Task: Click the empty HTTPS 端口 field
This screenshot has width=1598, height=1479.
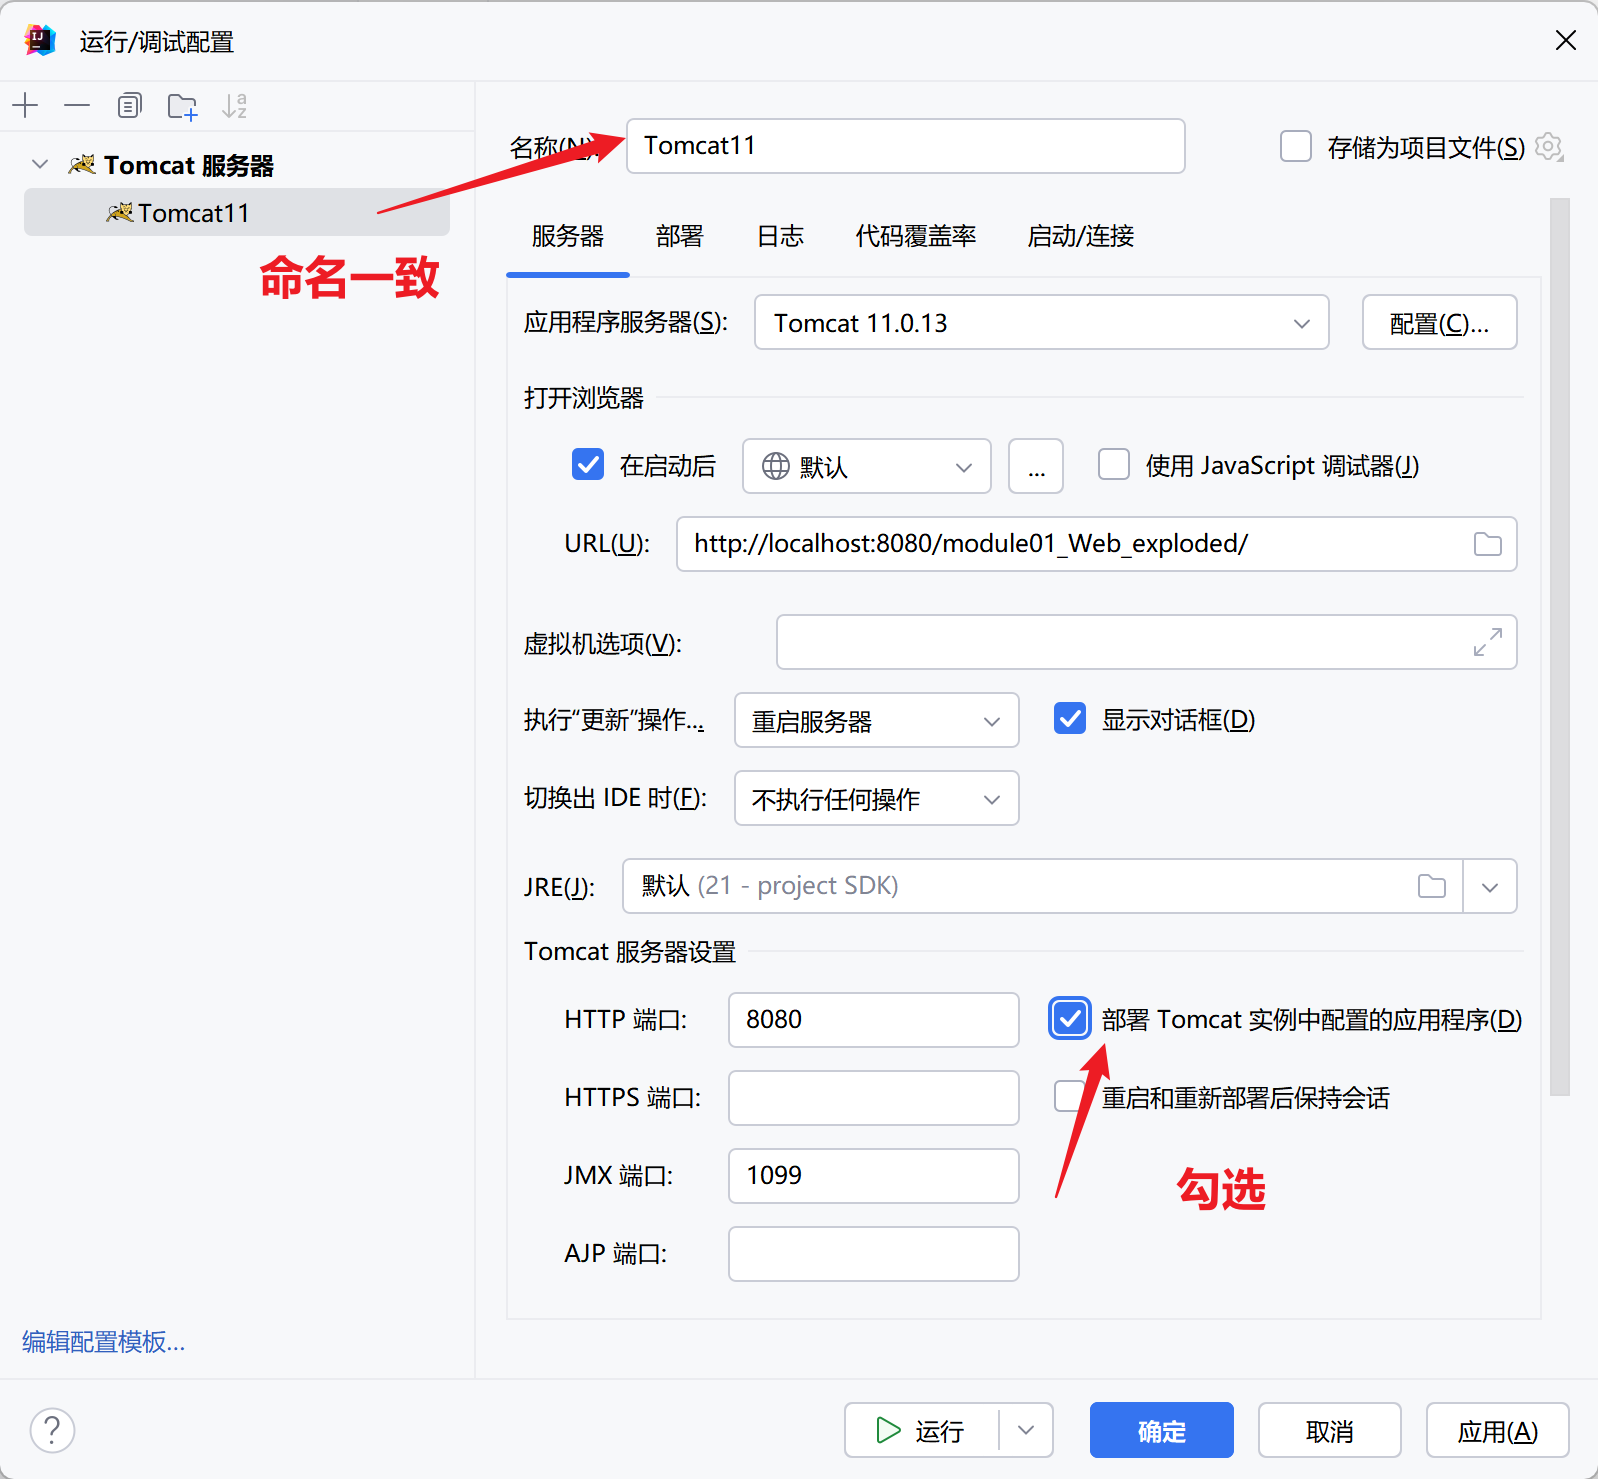Action: [874, 1098]
